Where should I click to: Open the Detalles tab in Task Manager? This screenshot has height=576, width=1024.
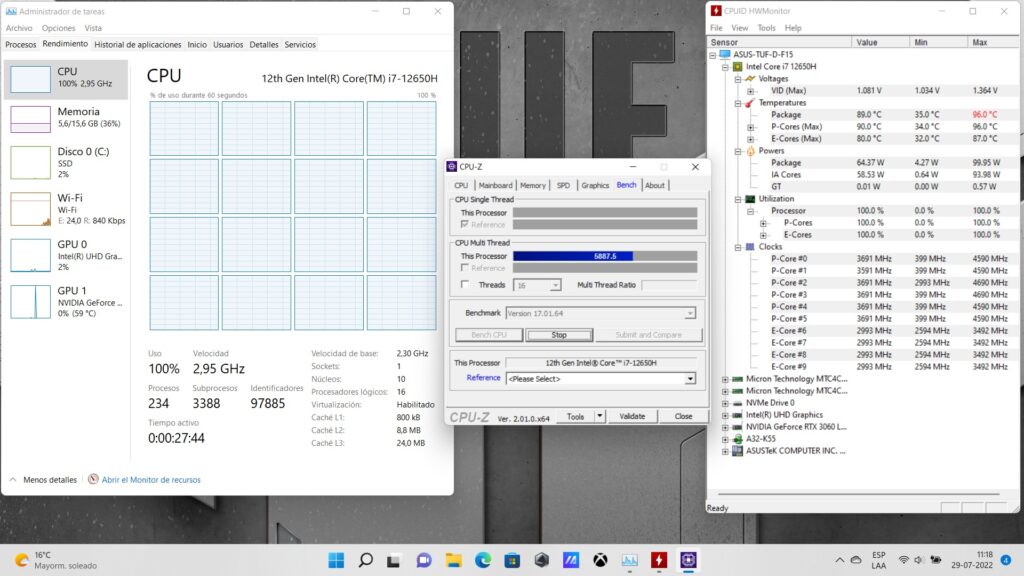(264, 44)
